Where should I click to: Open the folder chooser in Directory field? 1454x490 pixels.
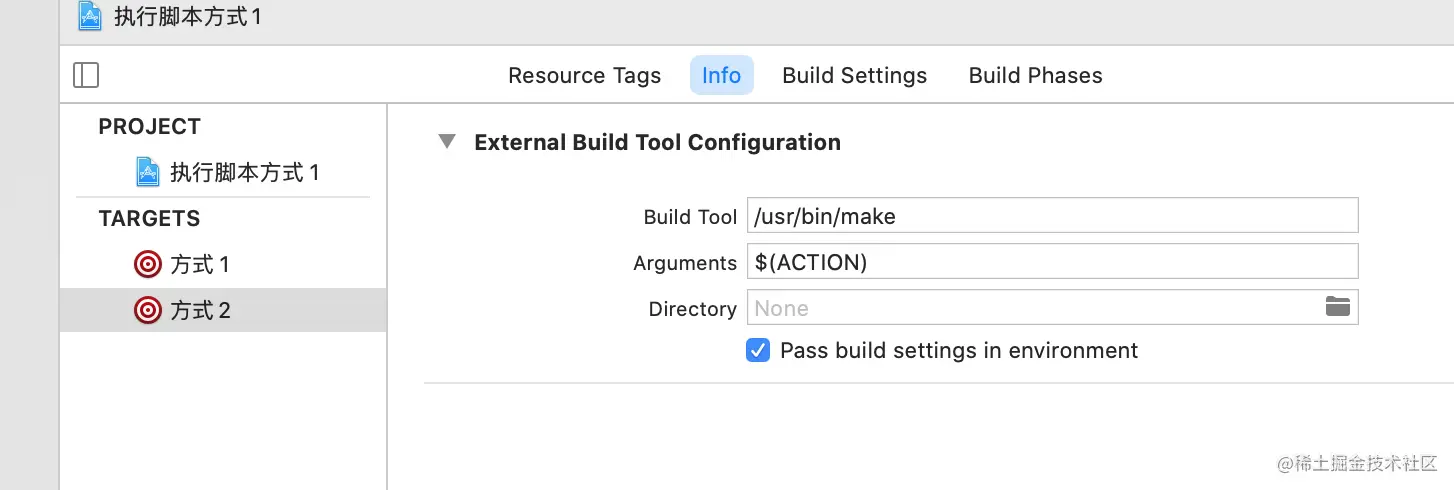[x=1337, y=307]
